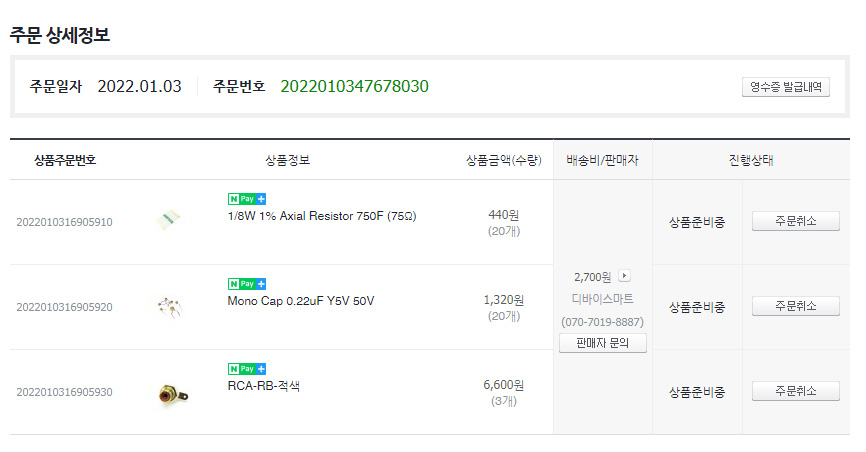
Task: Open the Mono Cap product thumbnail
Action: coord(169,307)
